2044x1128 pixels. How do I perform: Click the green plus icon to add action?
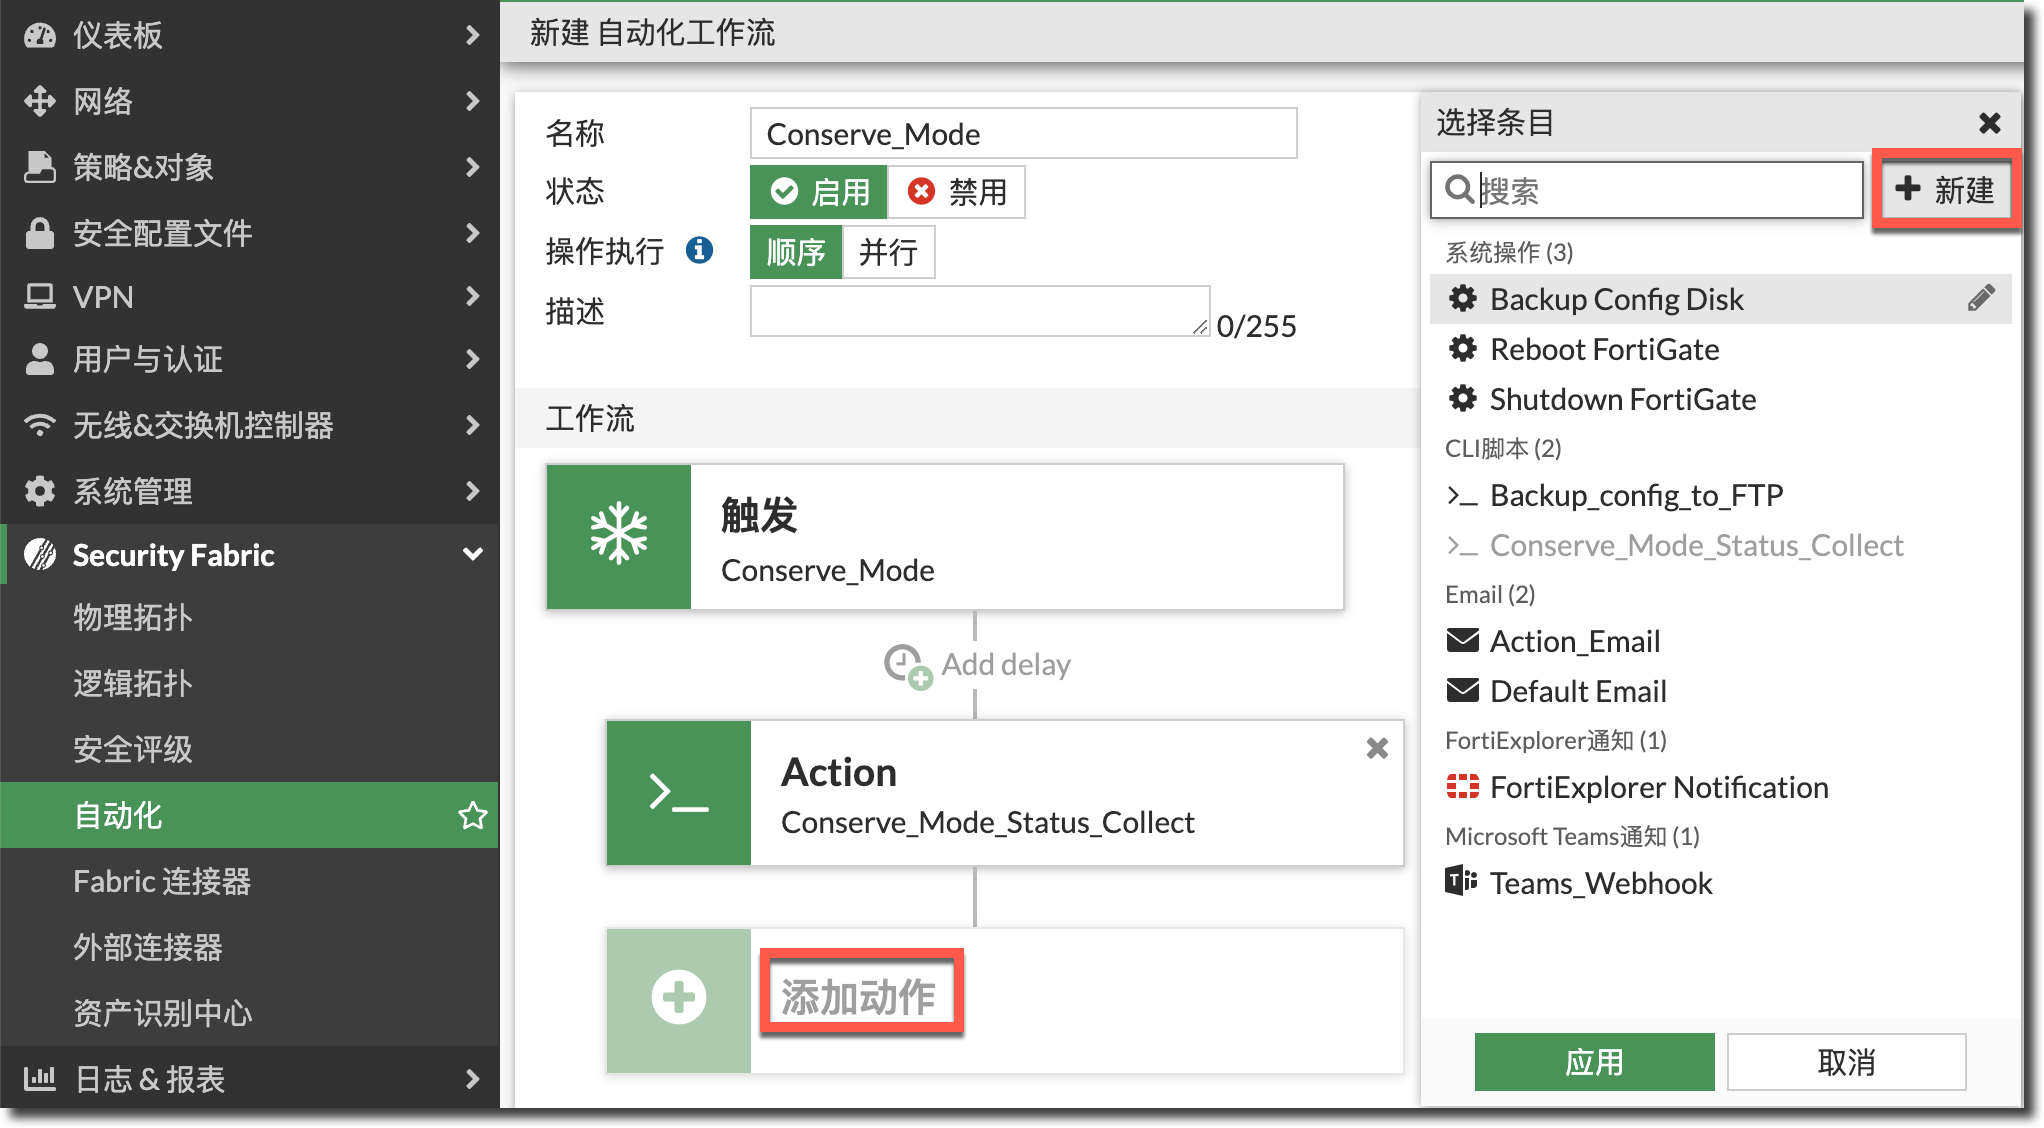coord(679,997)
